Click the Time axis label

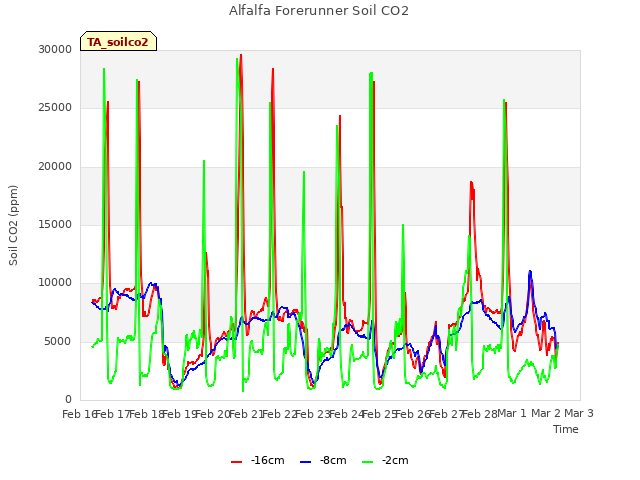point(566,429)
